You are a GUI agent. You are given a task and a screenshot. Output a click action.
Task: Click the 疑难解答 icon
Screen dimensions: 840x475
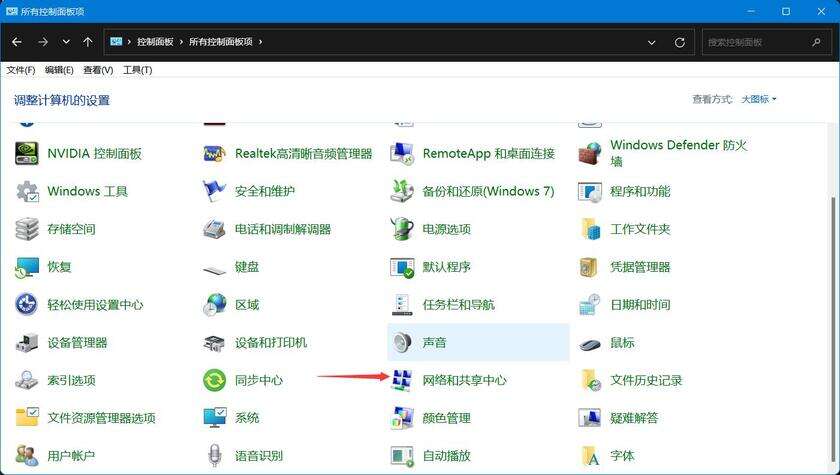[x=590, y=418]
